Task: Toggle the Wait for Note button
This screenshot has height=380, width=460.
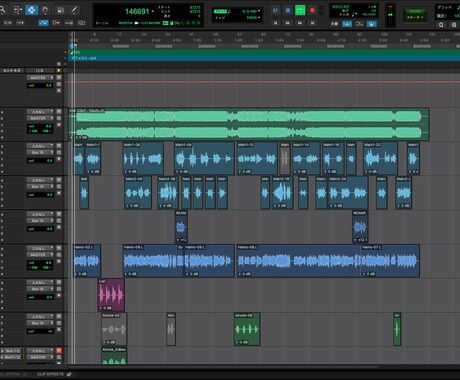Action: click(334, 24)
